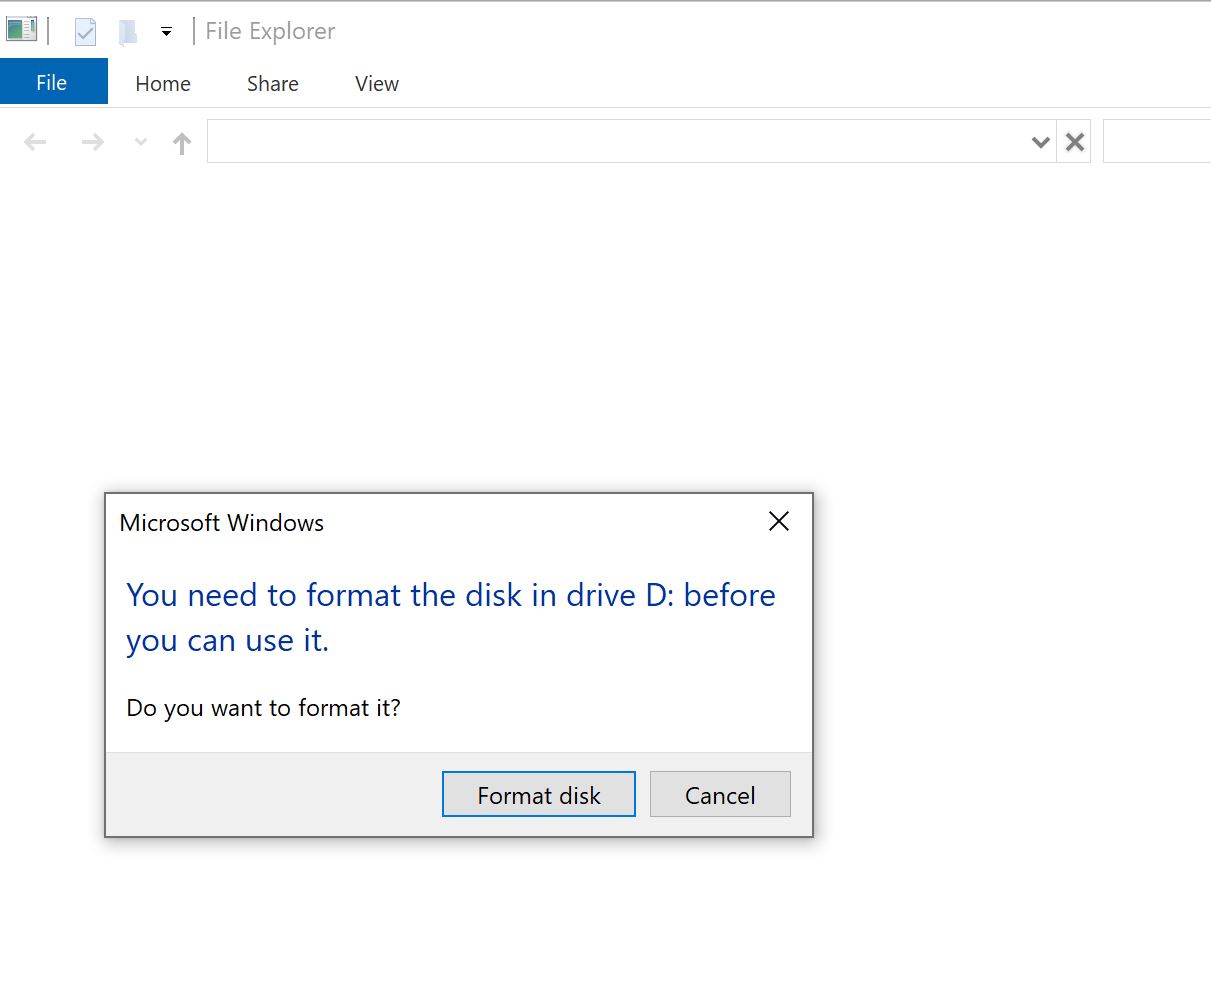This screenshot has height=984, width=1211.
Task: Close the Microsoft Windows dialog
Action: pyautogui.click(x=779, y=521)
